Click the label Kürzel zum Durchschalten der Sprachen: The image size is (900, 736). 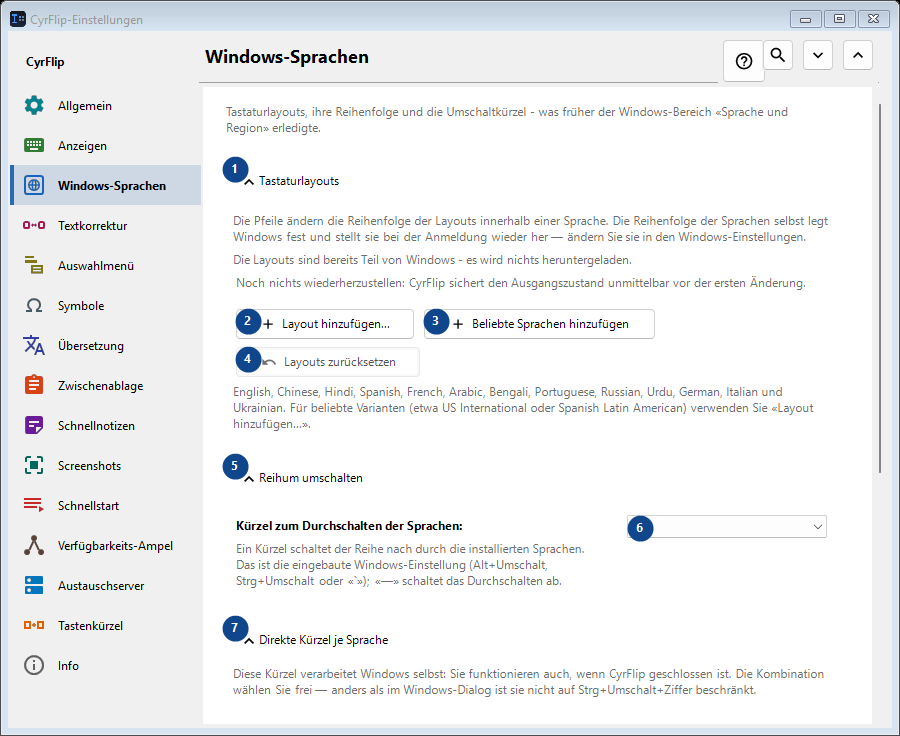[x=349, y=525]
